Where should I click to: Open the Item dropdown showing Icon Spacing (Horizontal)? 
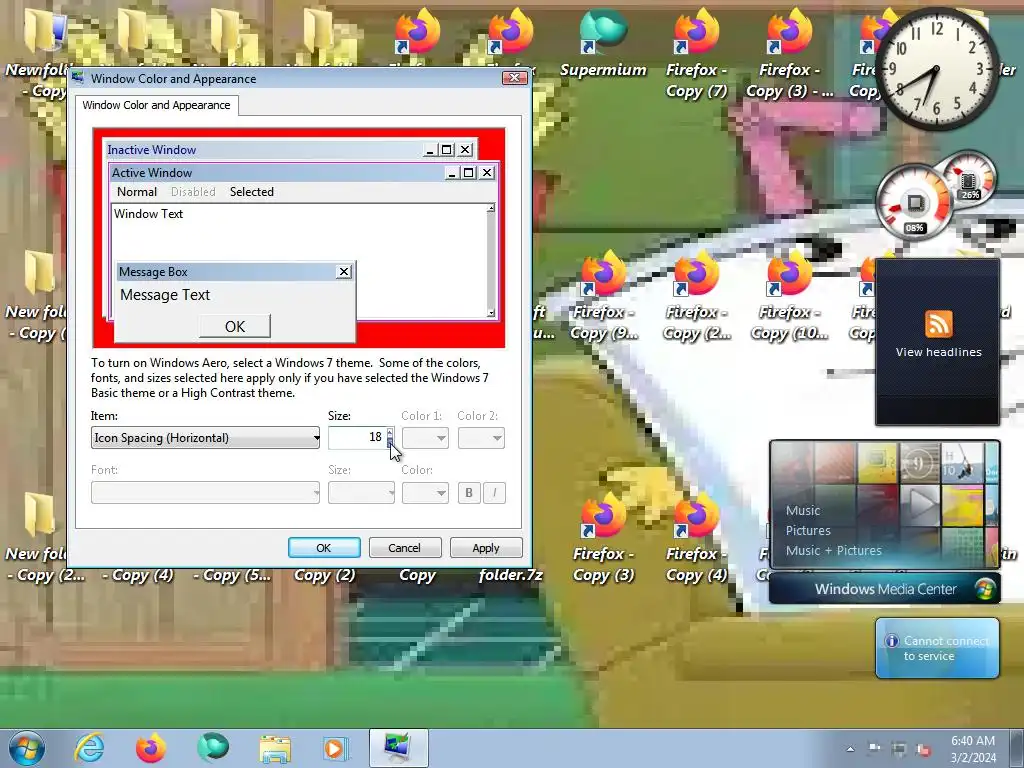[x=206, y=438]
